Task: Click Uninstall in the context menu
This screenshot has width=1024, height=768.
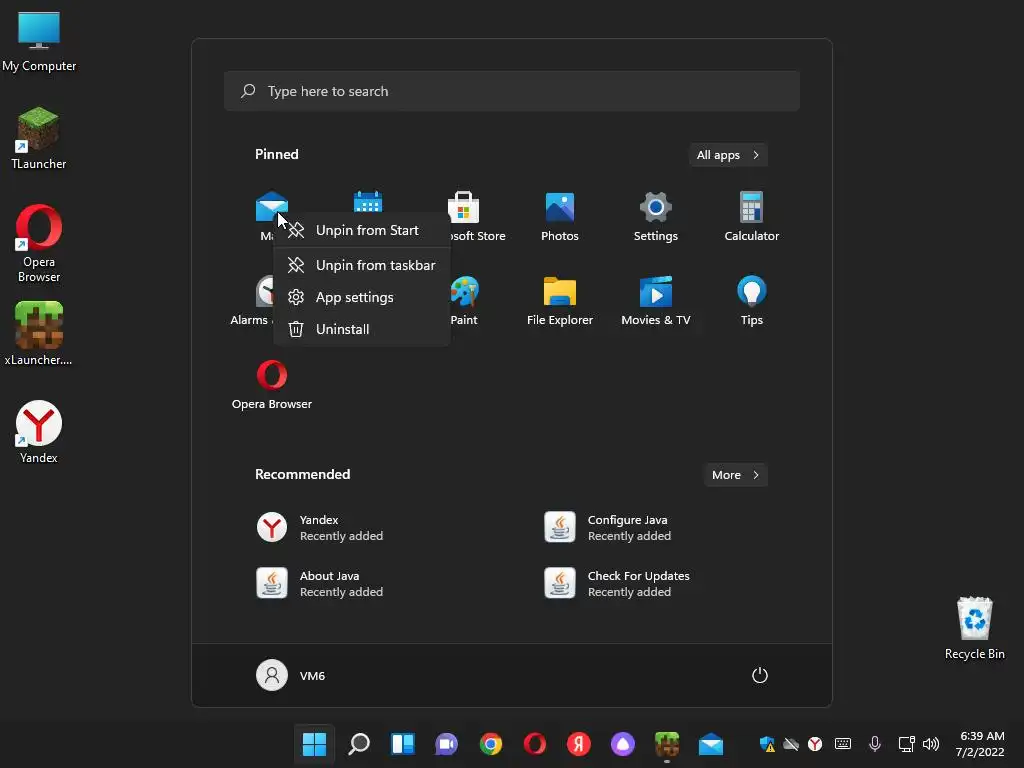Action: point(362,329)
